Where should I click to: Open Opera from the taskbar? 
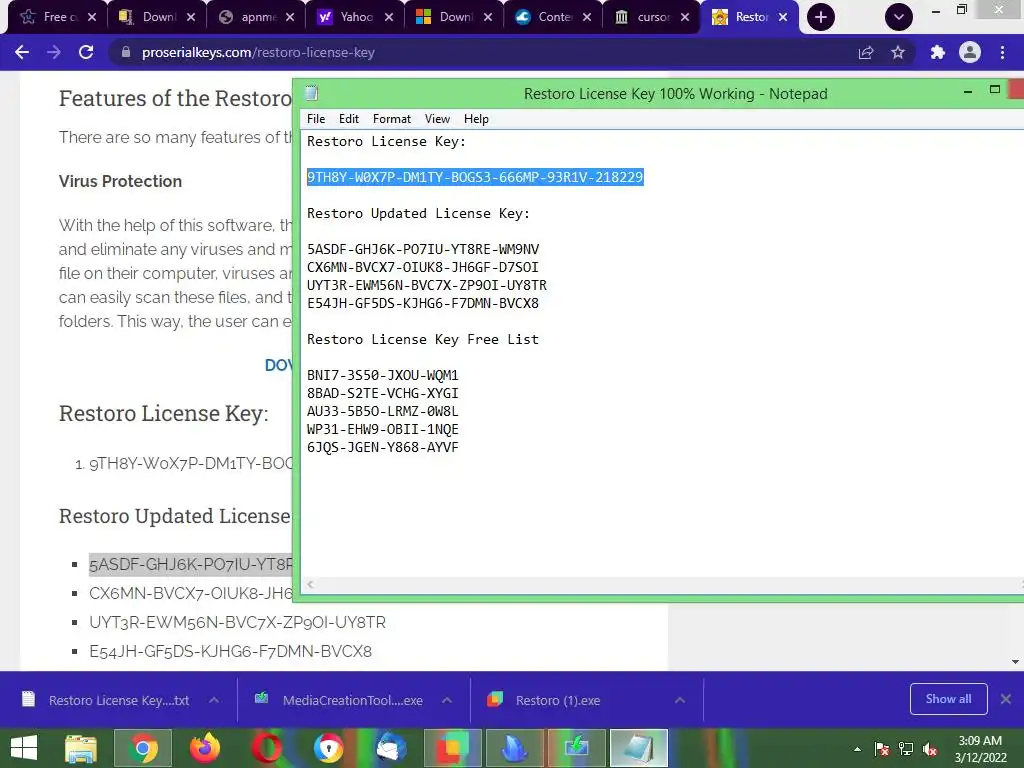pyautogui.click(x=266, y=748)
